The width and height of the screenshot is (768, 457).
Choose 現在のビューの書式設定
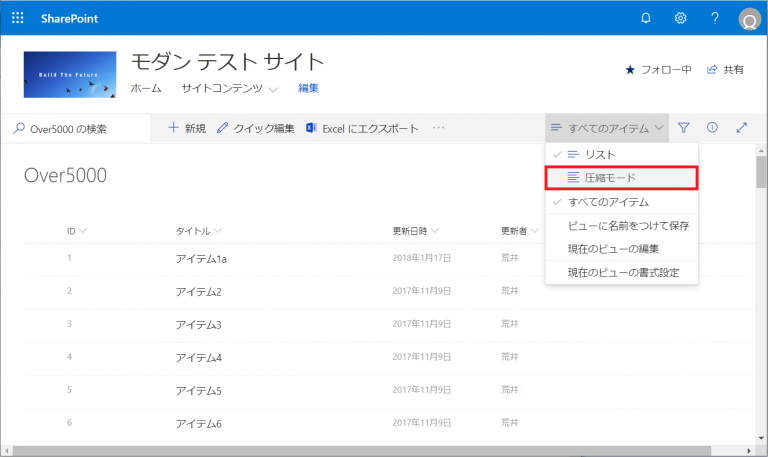coord(622,272)
